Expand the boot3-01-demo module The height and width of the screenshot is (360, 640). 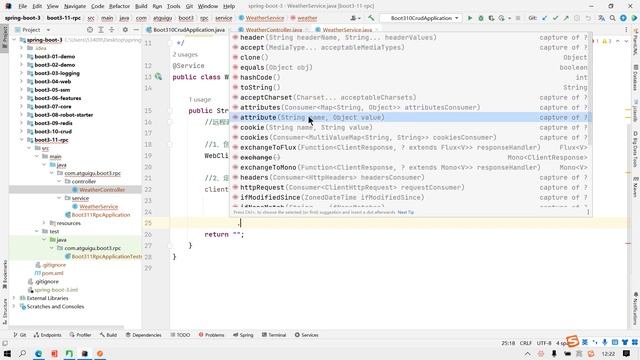tap(22, 56)
